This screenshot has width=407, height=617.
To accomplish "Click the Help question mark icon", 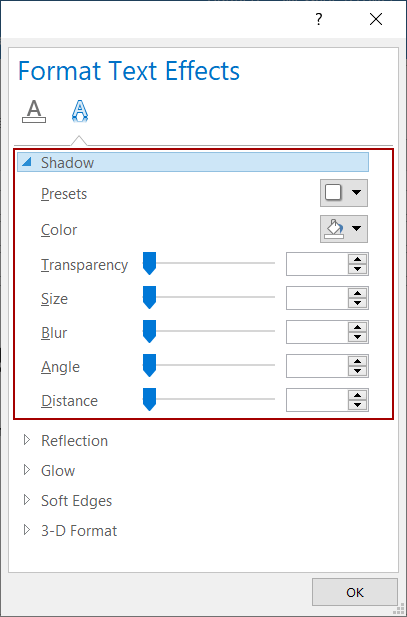I will pyautogui.click(x=319, y=19).
